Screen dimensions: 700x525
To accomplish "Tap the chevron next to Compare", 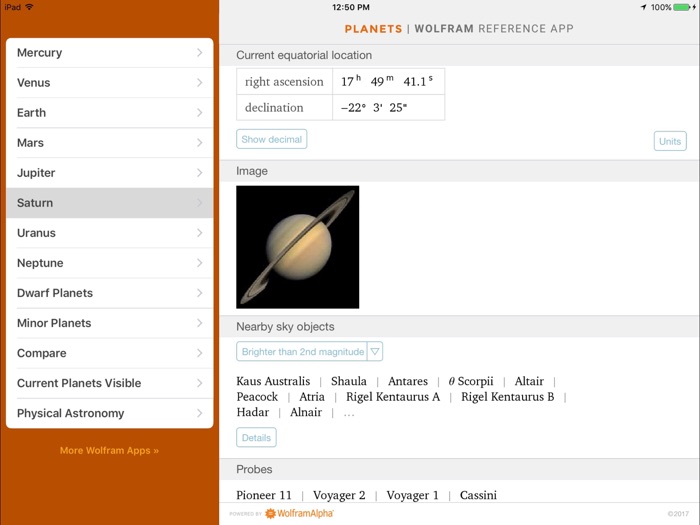I will [200, 353].
